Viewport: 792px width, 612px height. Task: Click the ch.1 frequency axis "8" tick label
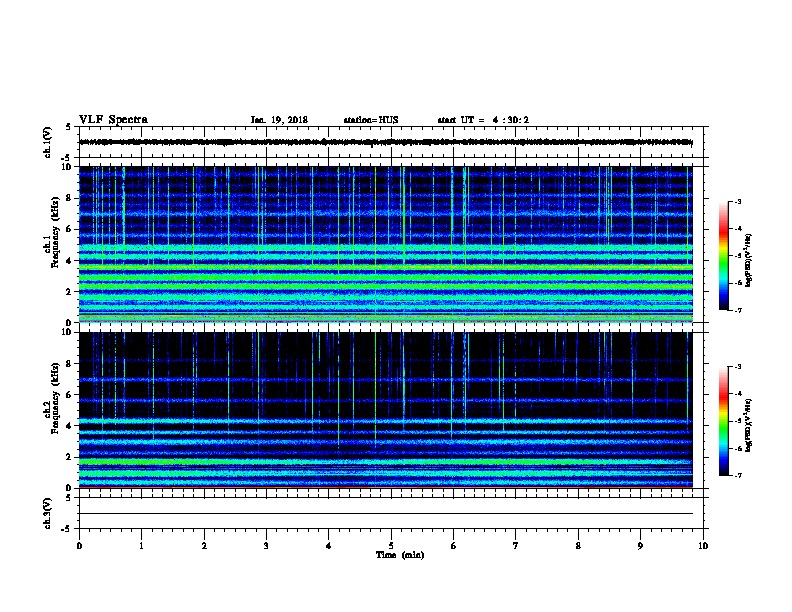point(70,198)
